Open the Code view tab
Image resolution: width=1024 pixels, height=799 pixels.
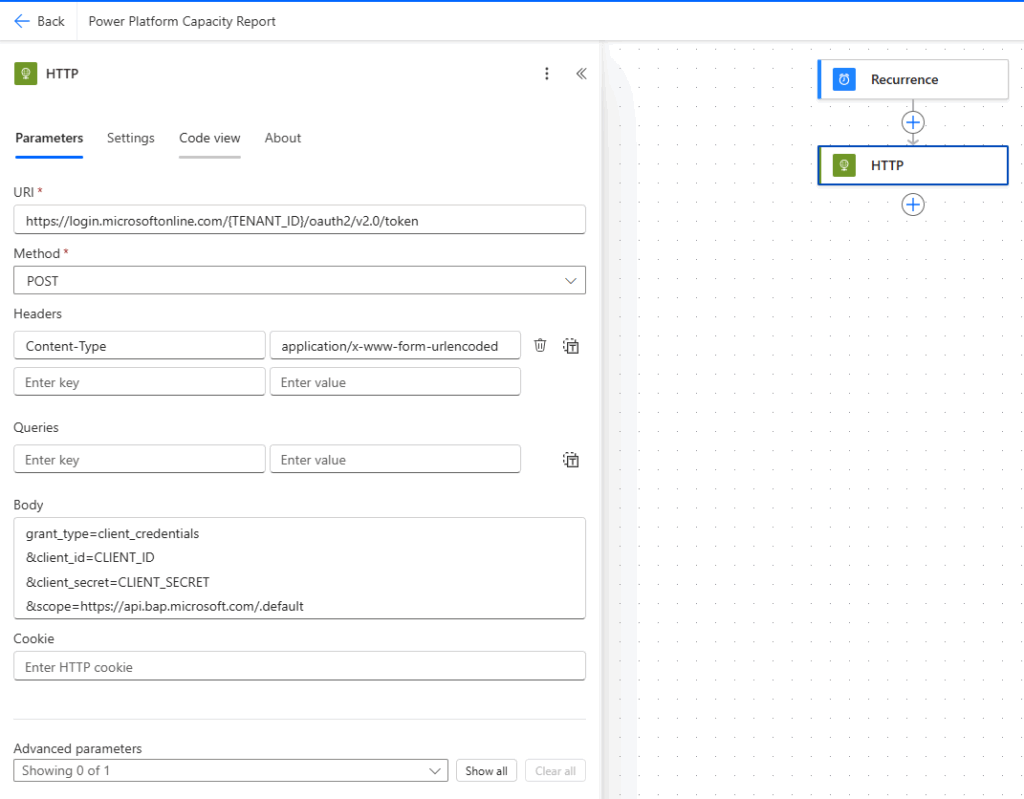(209, 138)
